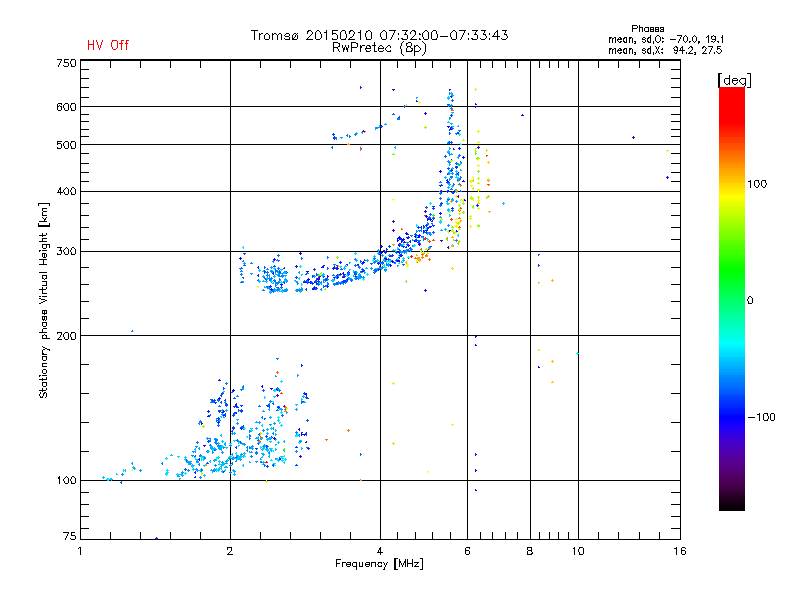Click the y-axis tick label '100' on the height axis
Viewport: 800px width, 600px height.
(x=66, y=481)
